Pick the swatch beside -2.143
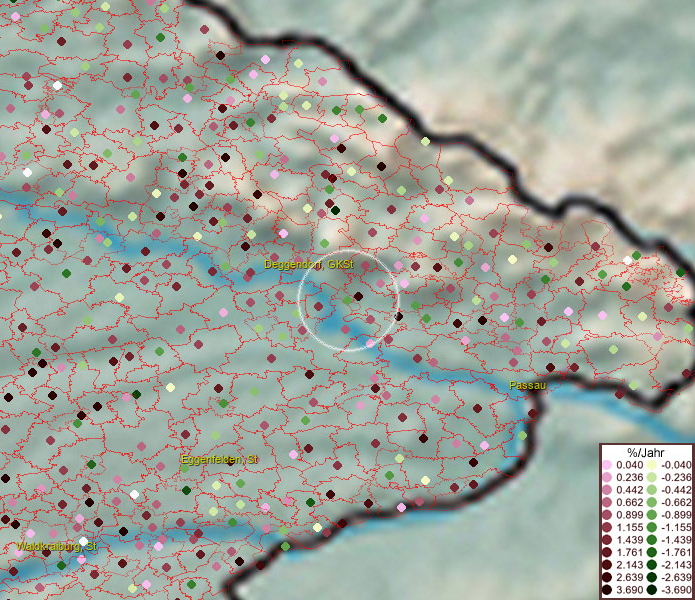 click(652, 565)
